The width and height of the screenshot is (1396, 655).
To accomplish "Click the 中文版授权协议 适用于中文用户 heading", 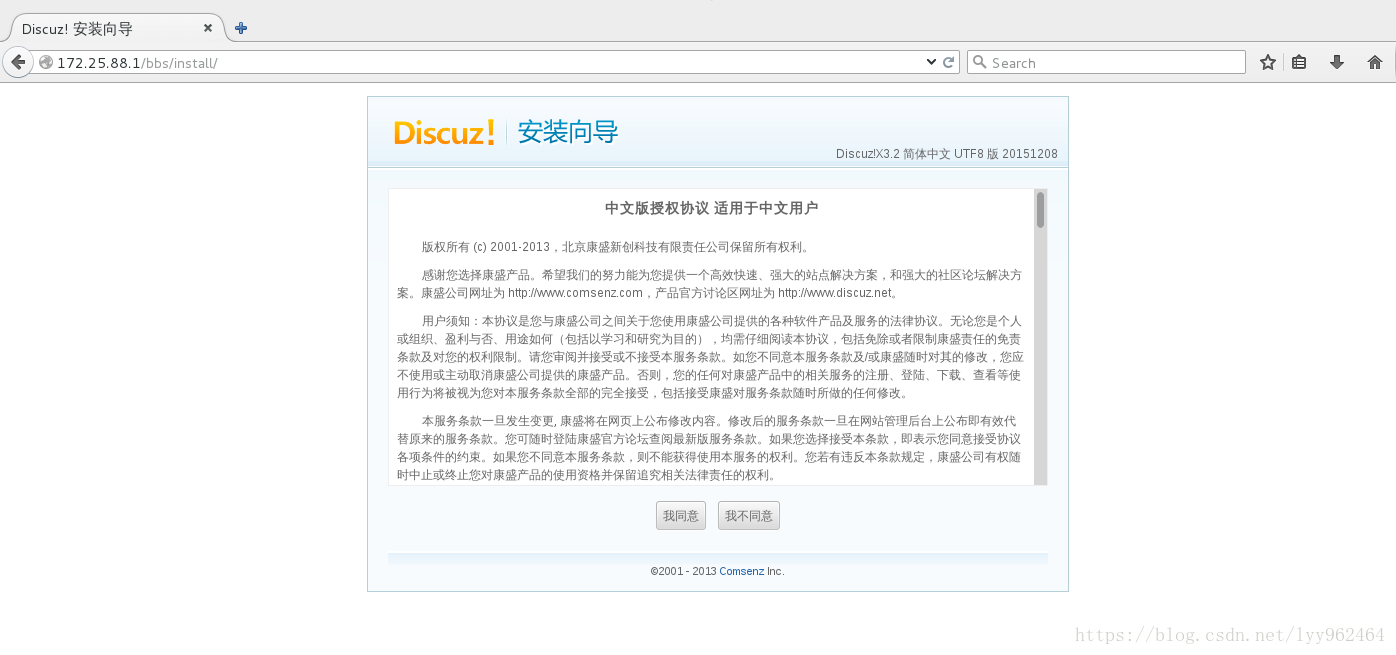I will point(712,208).
